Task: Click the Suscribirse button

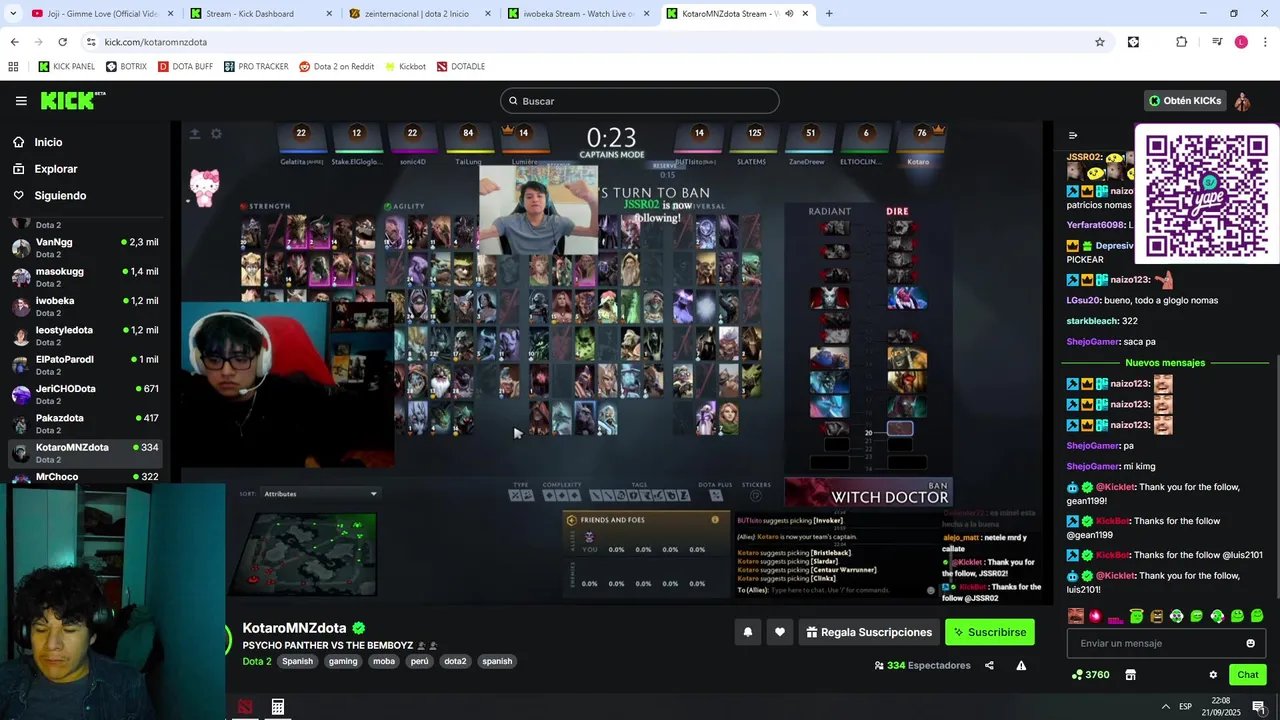Action: coord(989,632)
